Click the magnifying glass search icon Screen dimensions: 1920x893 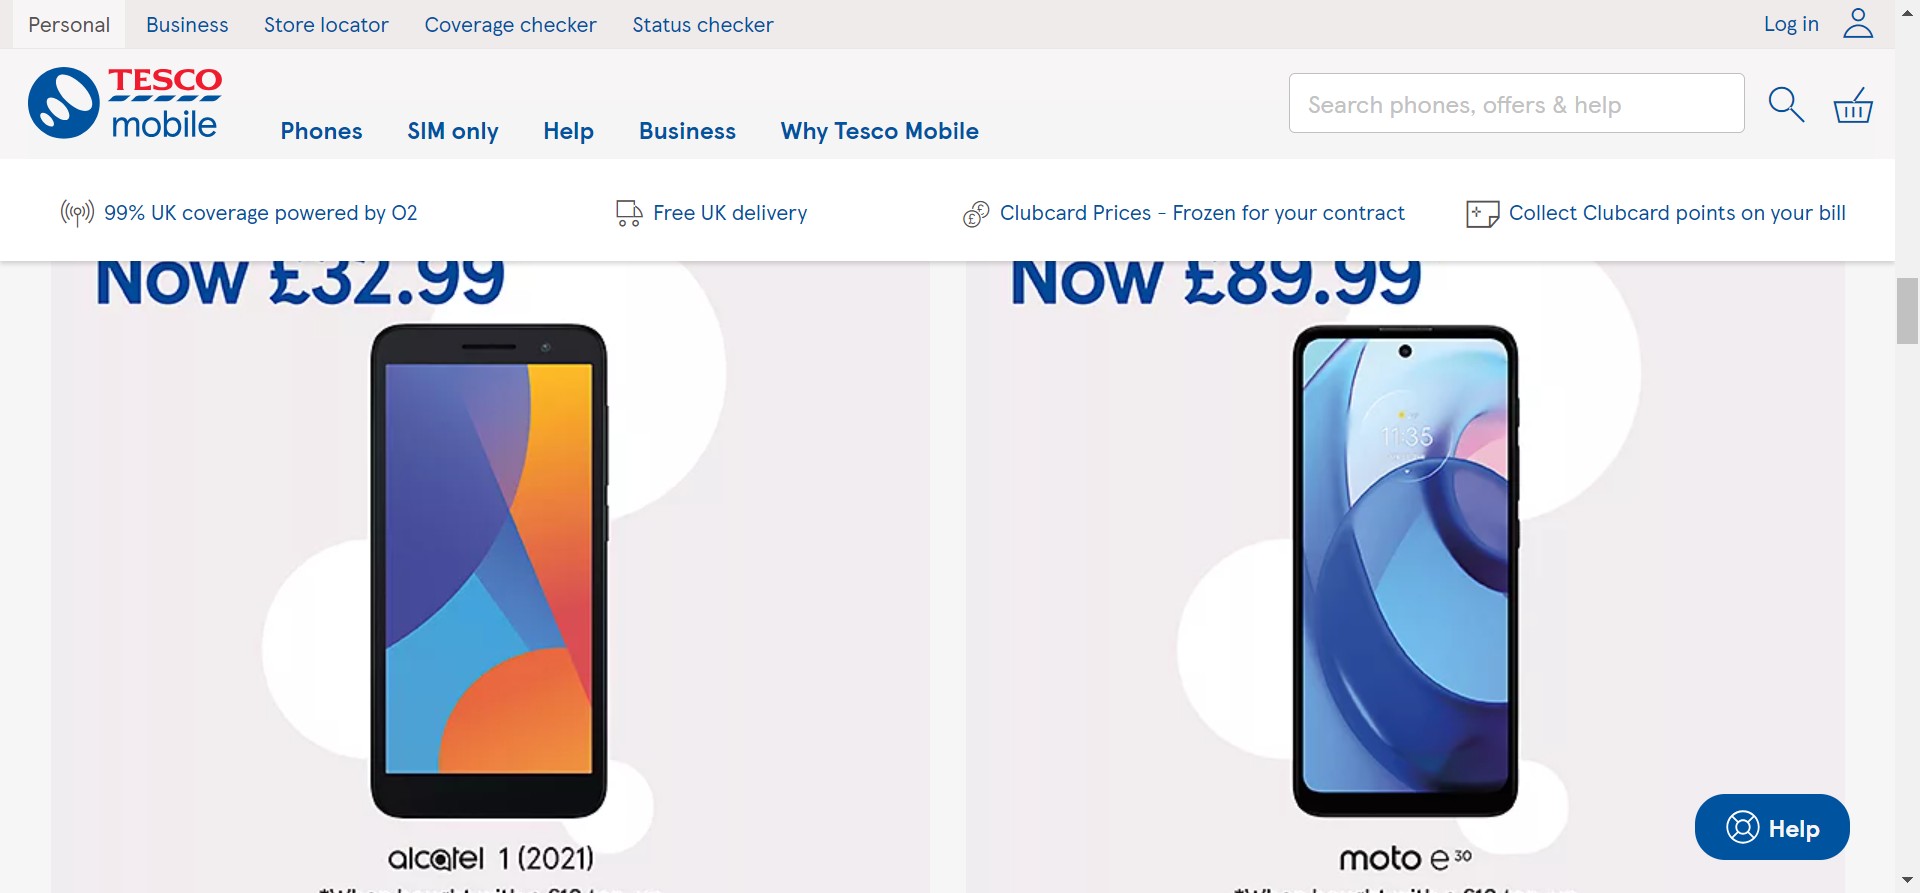click(x=1786, y=104)
